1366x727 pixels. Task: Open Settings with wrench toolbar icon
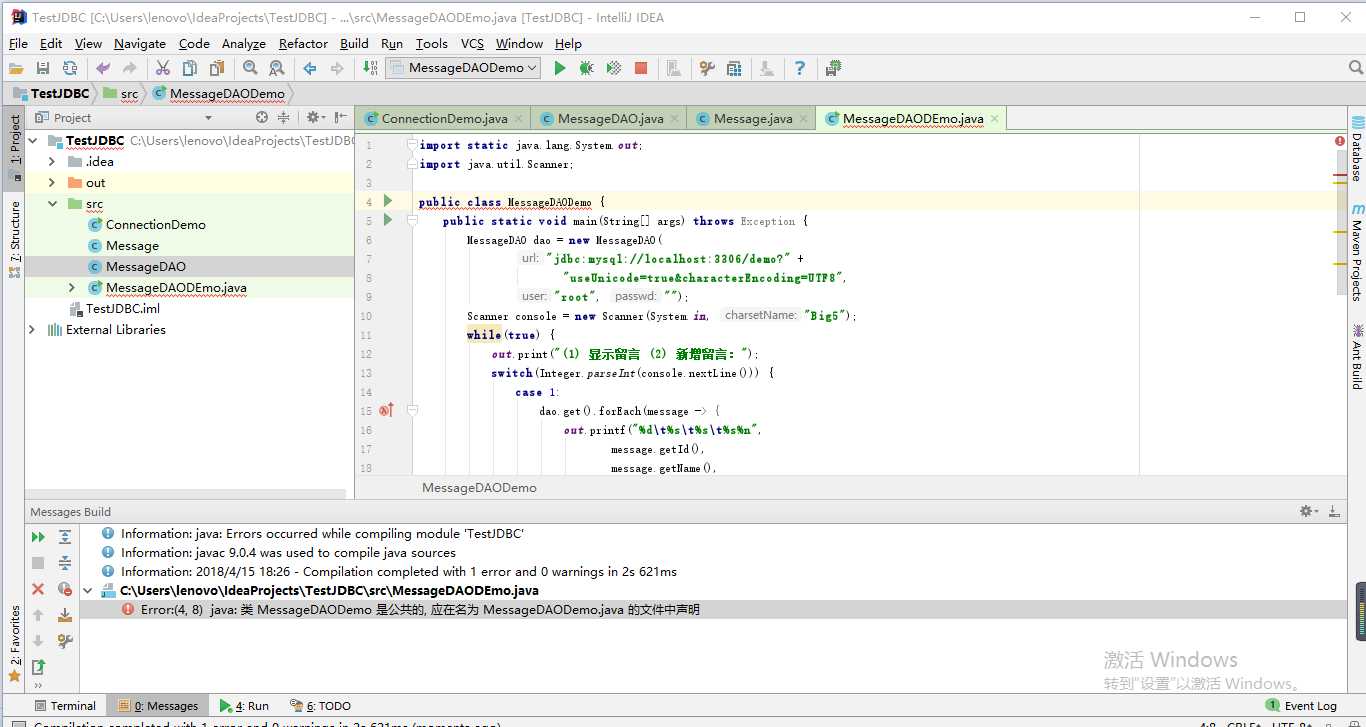(707, 68)
